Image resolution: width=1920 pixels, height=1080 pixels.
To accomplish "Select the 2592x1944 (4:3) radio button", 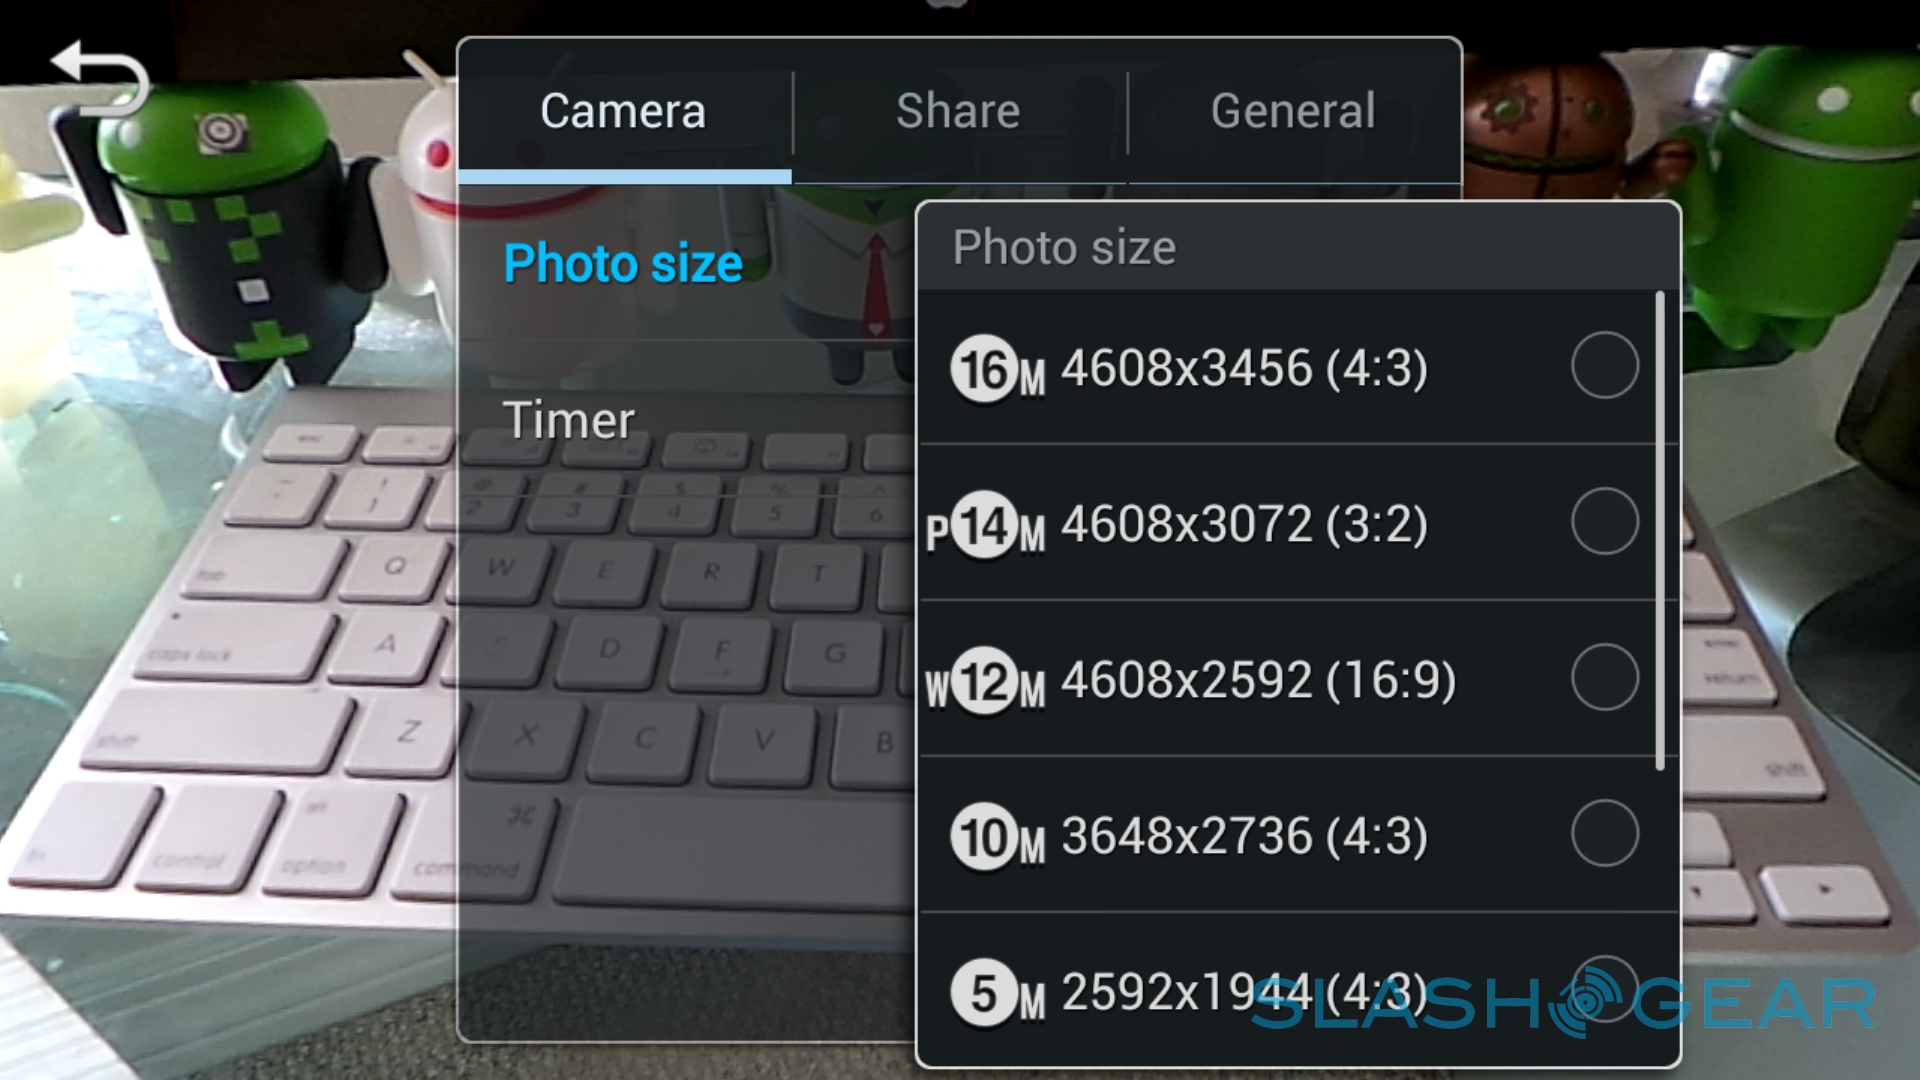I will pyautogui.click(x=1604, y=989).
